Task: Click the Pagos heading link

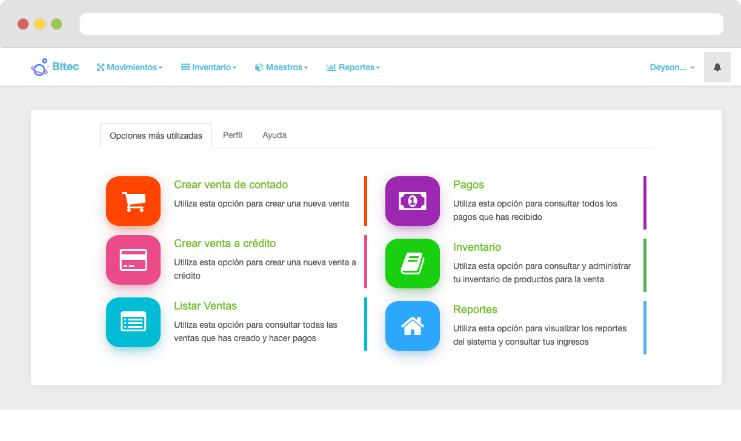Action: click(468, 185)
